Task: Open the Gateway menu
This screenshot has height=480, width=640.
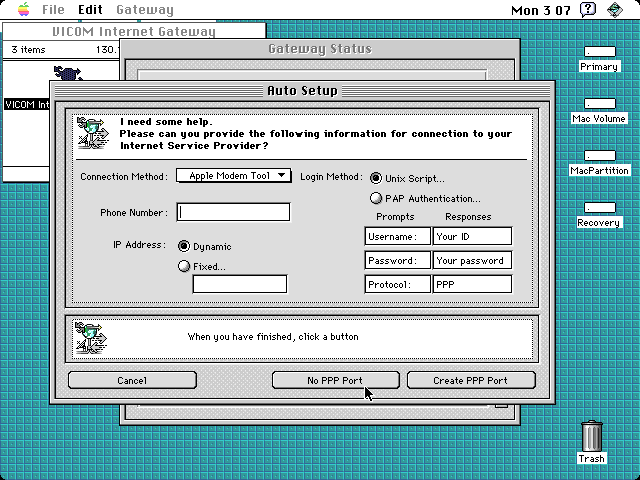Action: (145, 9)
